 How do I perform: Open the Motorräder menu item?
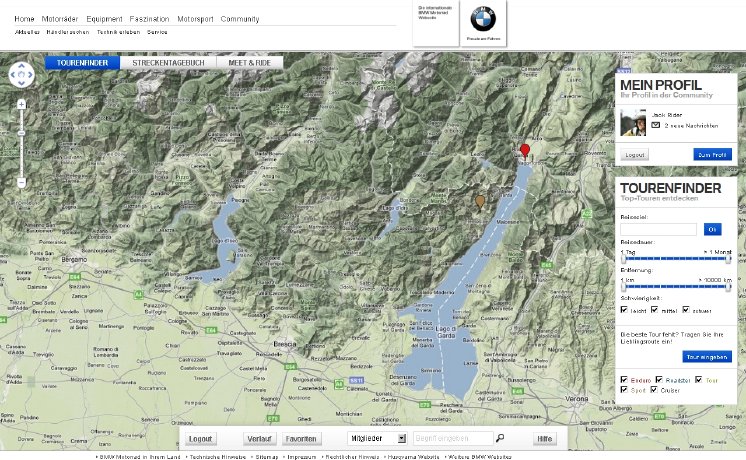(x=59, y=19)
